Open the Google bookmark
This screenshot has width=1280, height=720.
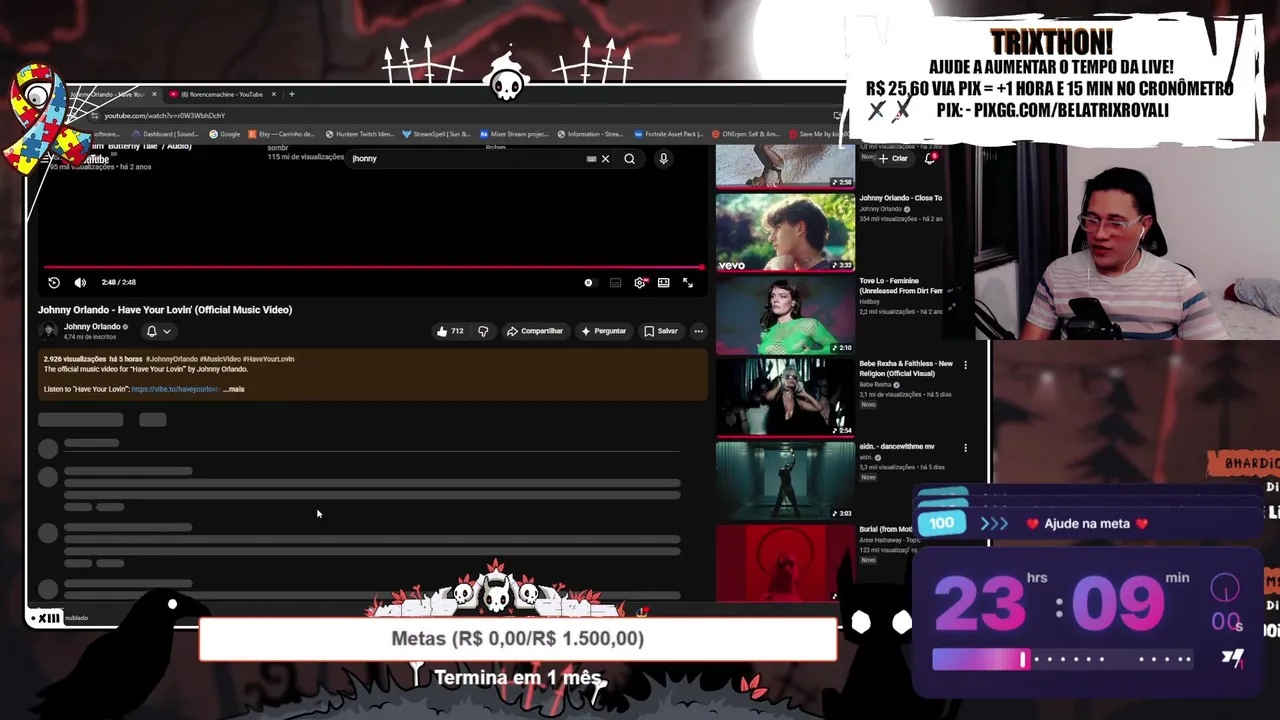click(x=225, y=134)
